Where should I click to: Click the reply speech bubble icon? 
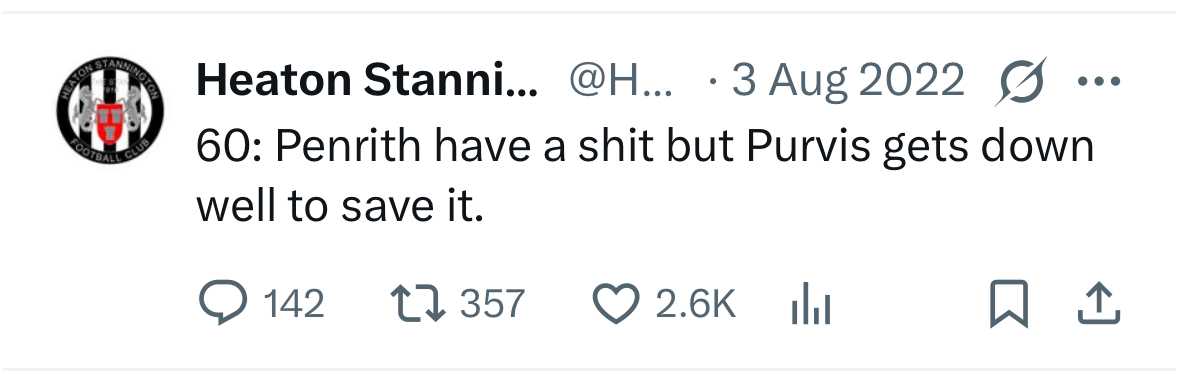[223, 303]
